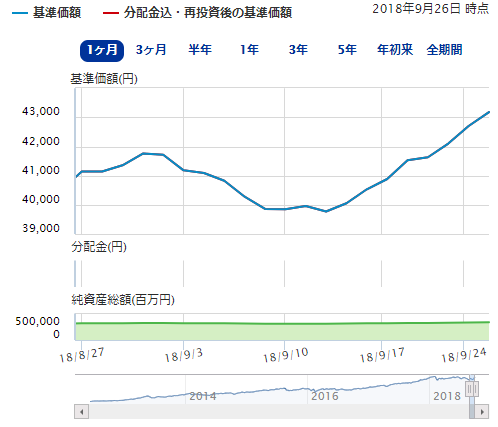The width and height of the screenshot is (498, 427).
Task: Click the 分配金(円) chart heading
Action: (99, 247)
